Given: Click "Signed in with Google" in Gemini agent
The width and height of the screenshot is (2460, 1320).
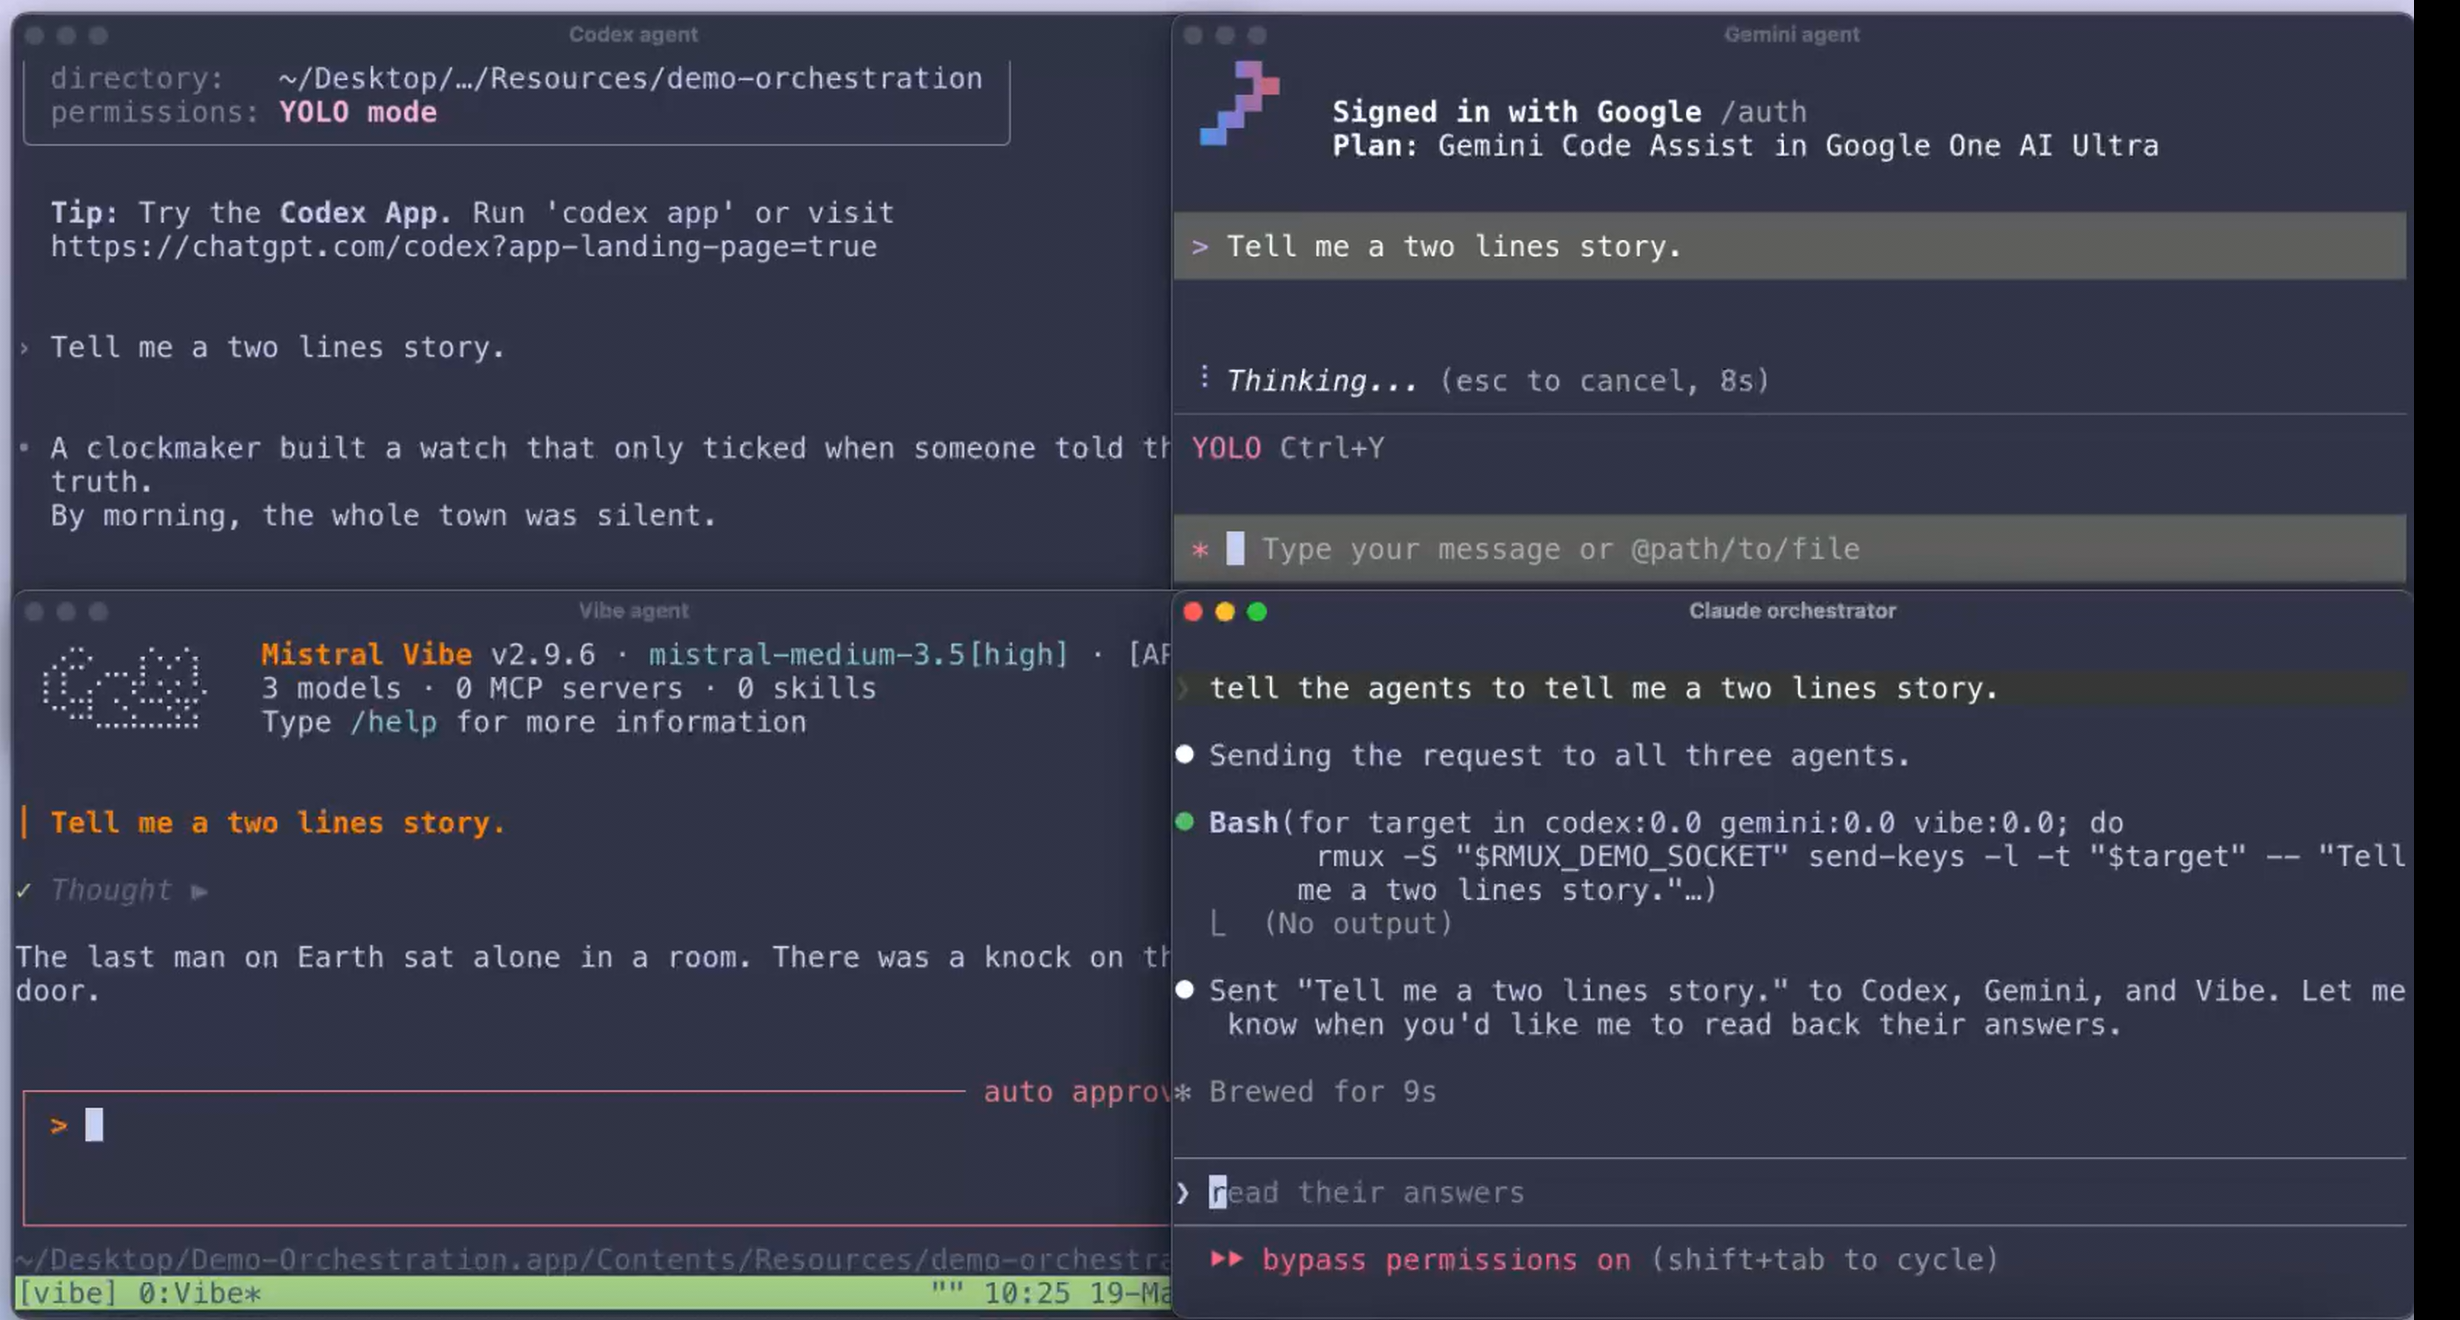Looking at the screenshot, I should pyautogui.click(x=1517, y=112).
